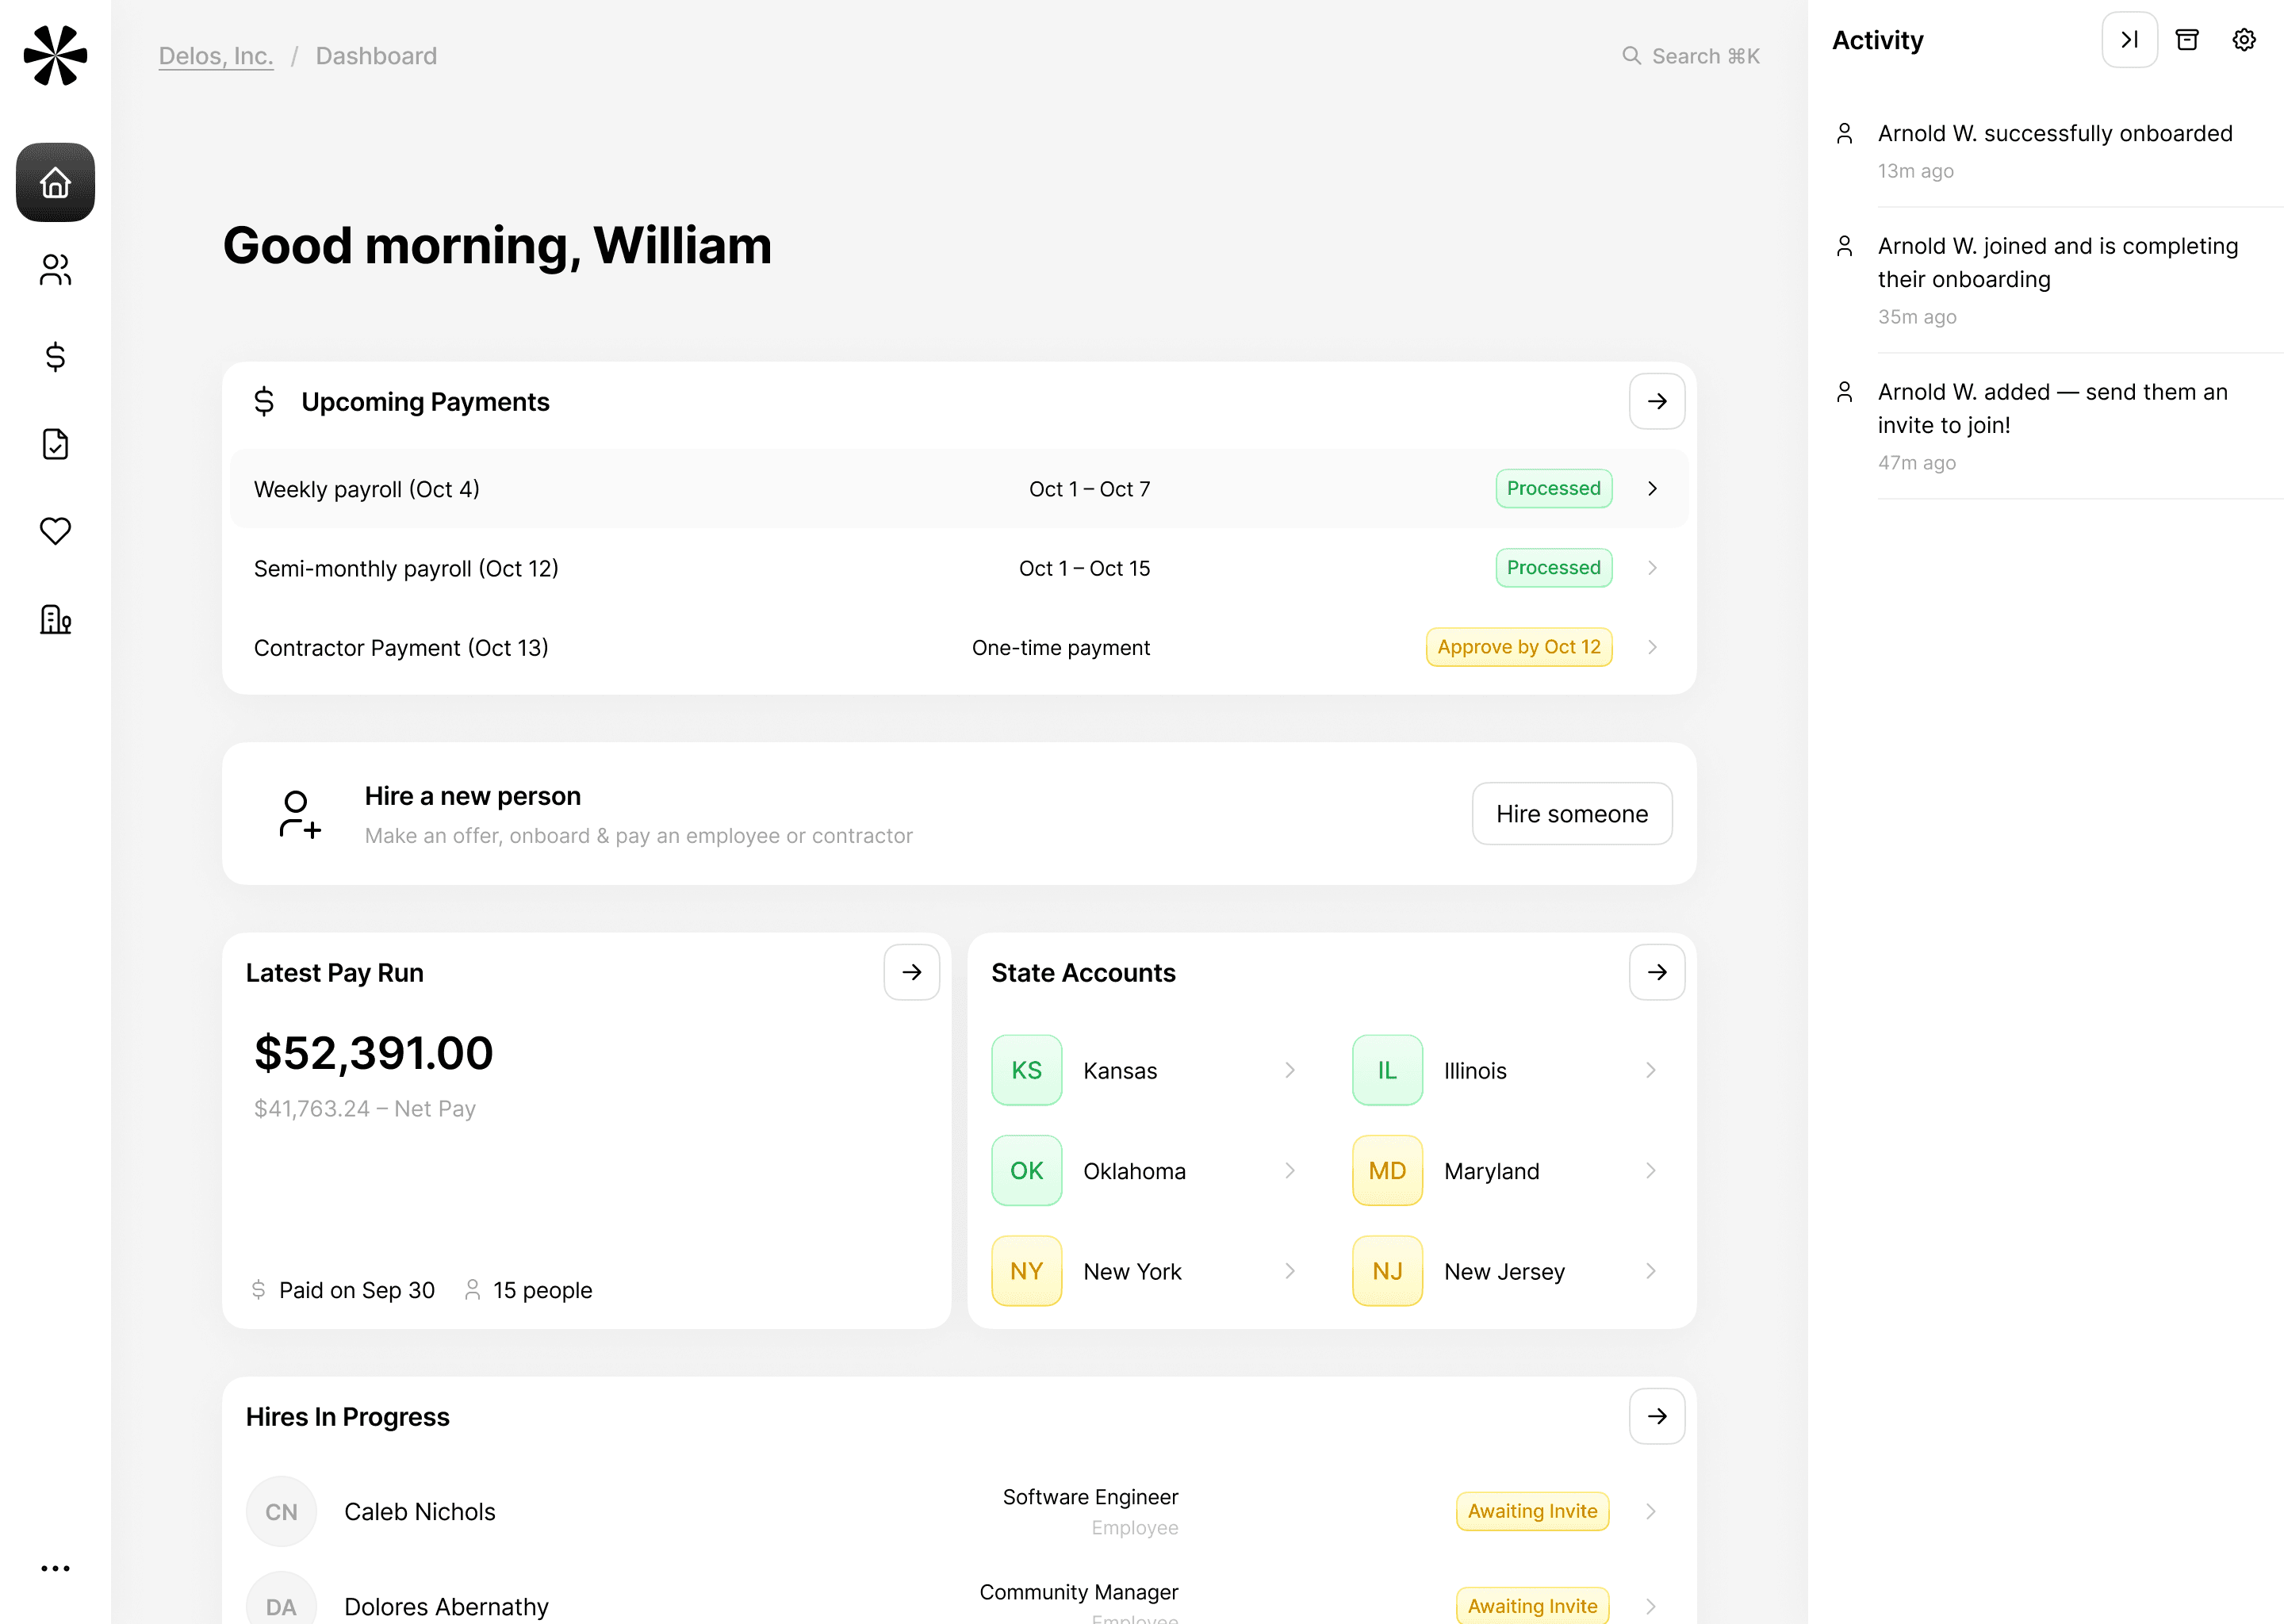Click the three-dots more menu in sidebar
Screen dimensions: 2284x1624
[x=55, y=1567]
